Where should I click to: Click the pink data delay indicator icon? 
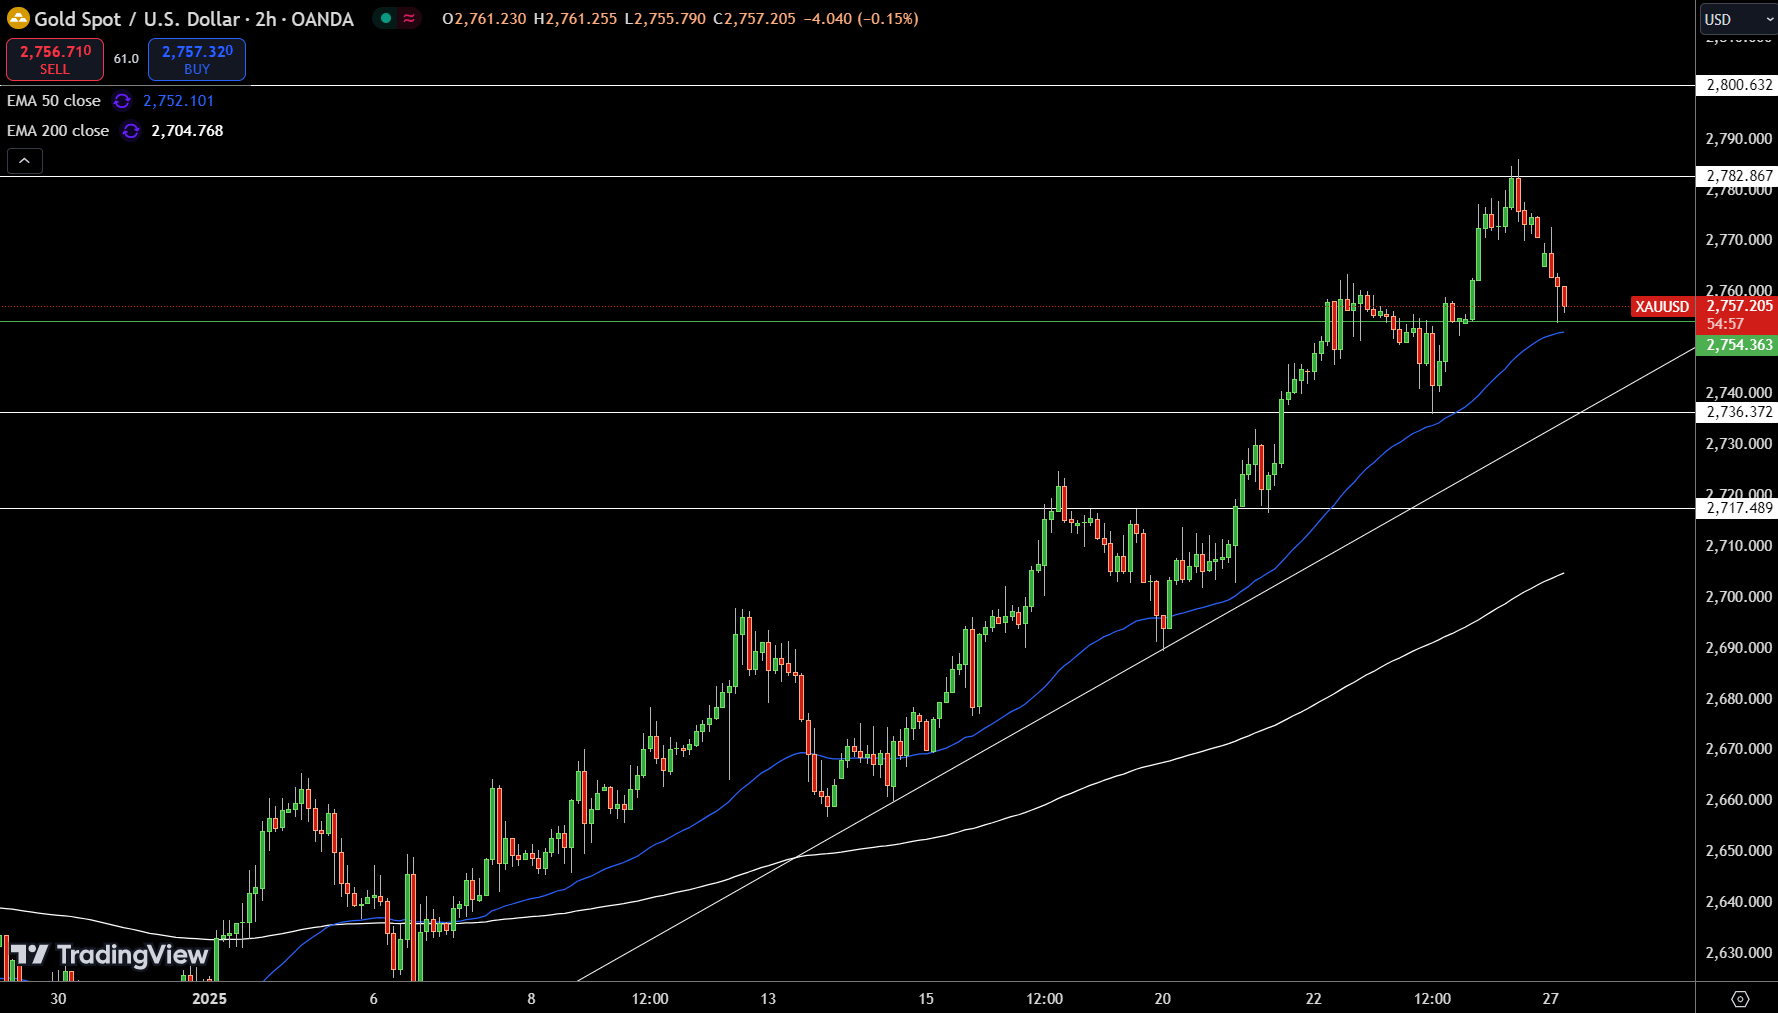pyautogui.click(x=409, y=18)
